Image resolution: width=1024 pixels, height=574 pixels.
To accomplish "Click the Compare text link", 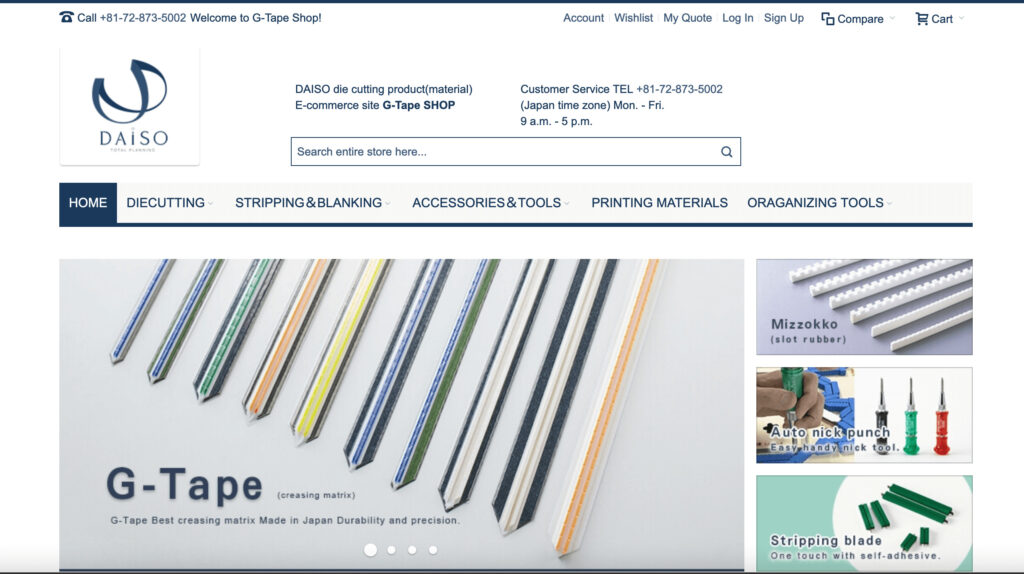I will (860, 20).
